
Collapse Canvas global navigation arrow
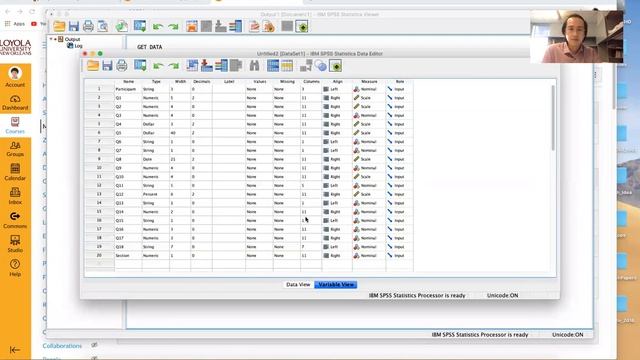coord(15,350)
